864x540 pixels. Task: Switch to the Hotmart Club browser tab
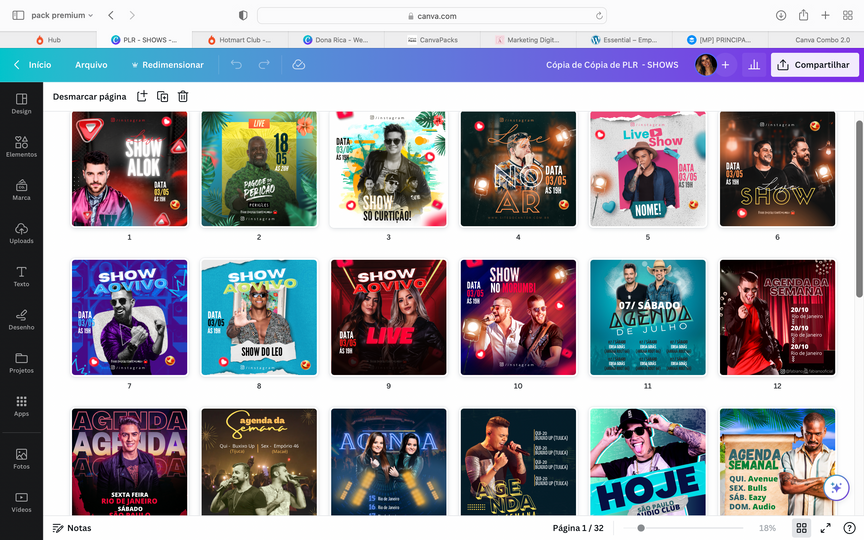tap(245, 39)
